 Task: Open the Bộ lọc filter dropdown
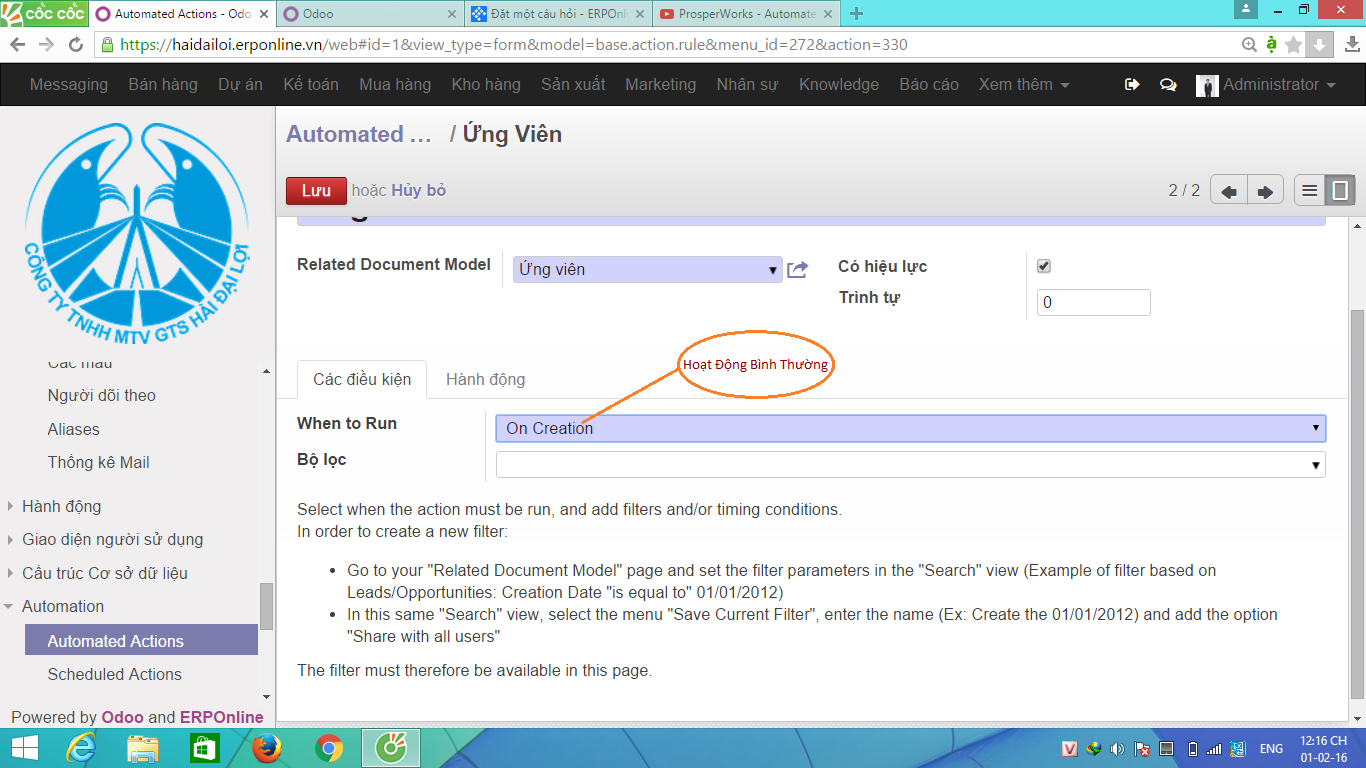point(910,465)
